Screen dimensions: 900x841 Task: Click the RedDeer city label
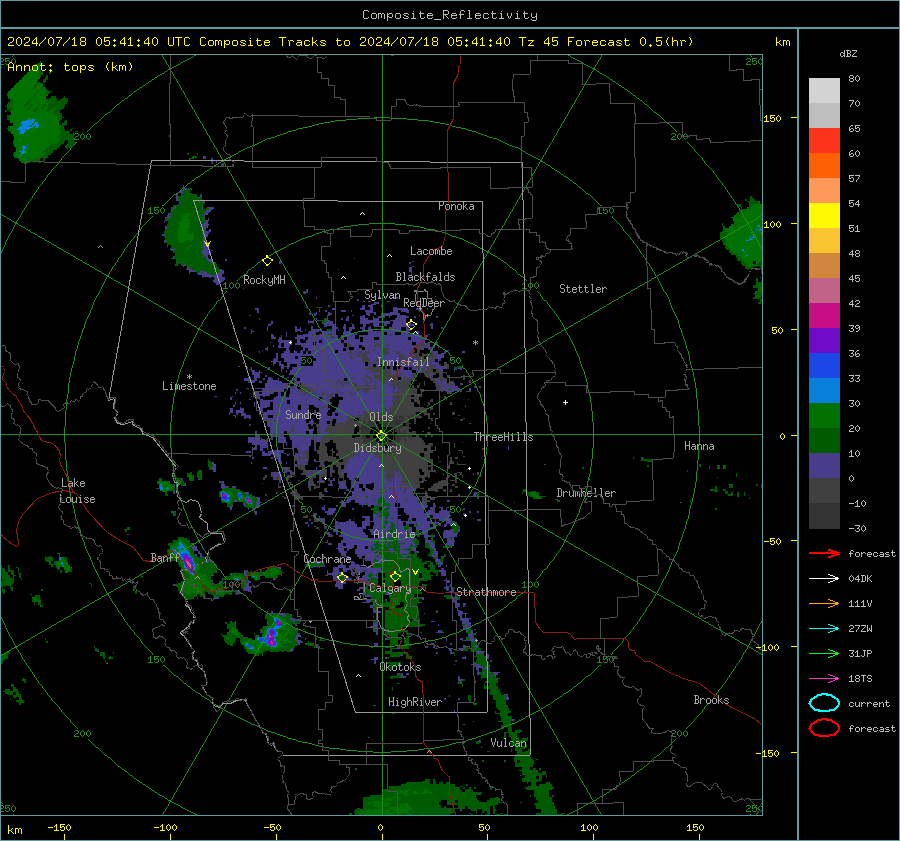tap(424, 303)
